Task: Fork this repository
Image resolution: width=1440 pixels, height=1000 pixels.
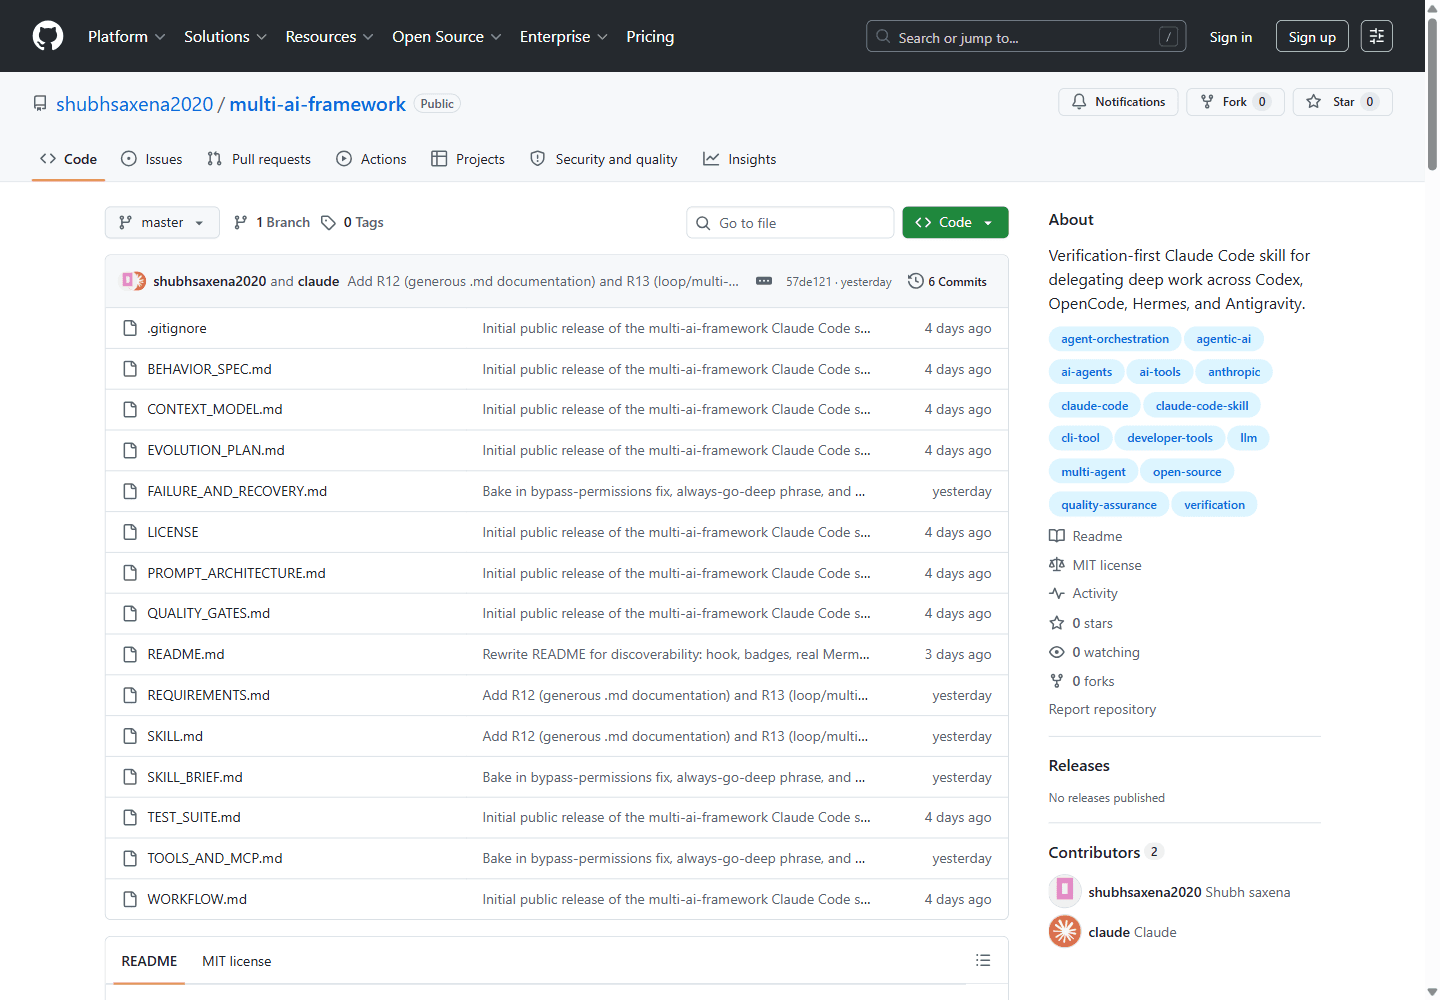Action: 1235,102
